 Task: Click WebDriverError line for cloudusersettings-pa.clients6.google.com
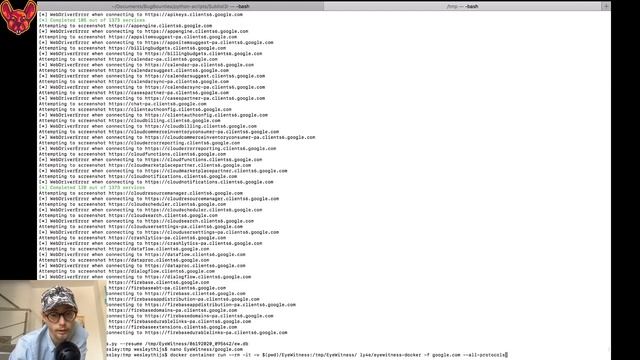pos(159,232)
